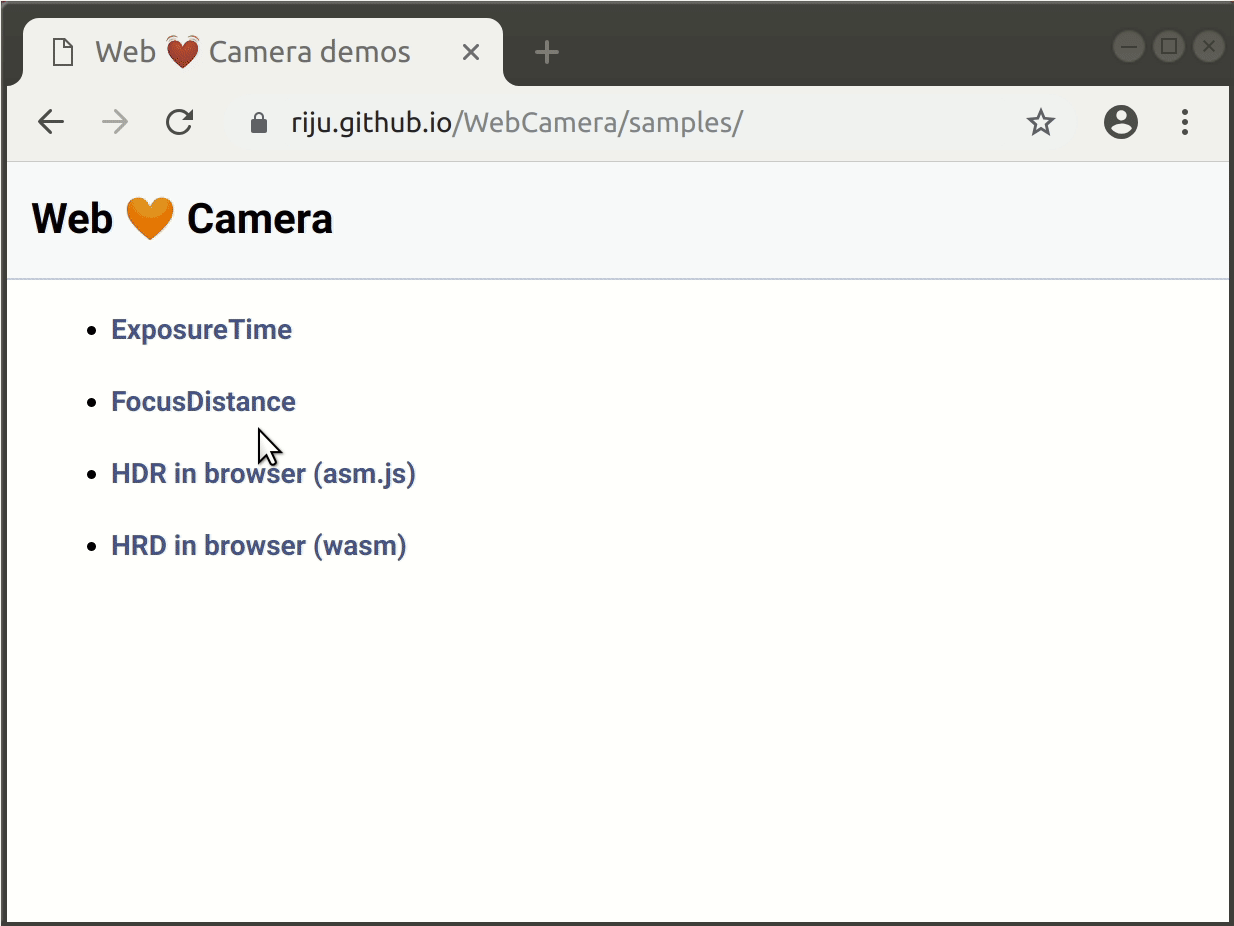
Task: Reload the current page
Action: (179, 123)
